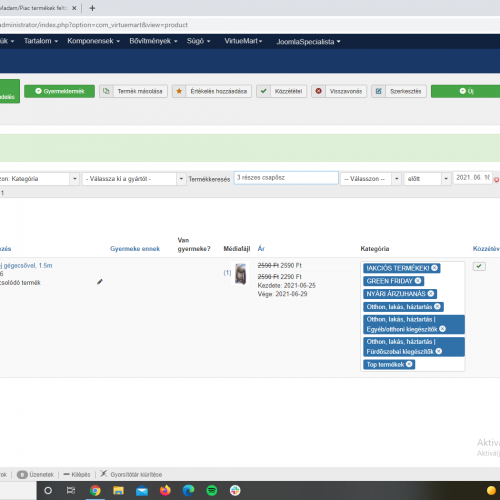Click the green Gyermektermék button

coord(60,91)
